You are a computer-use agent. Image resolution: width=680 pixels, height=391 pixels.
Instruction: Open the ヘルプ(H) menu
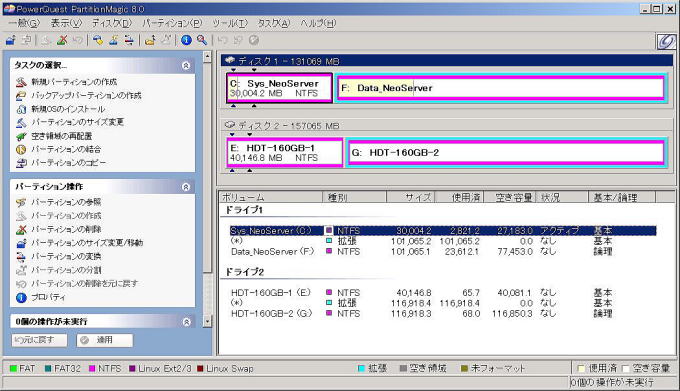[318, 23]
